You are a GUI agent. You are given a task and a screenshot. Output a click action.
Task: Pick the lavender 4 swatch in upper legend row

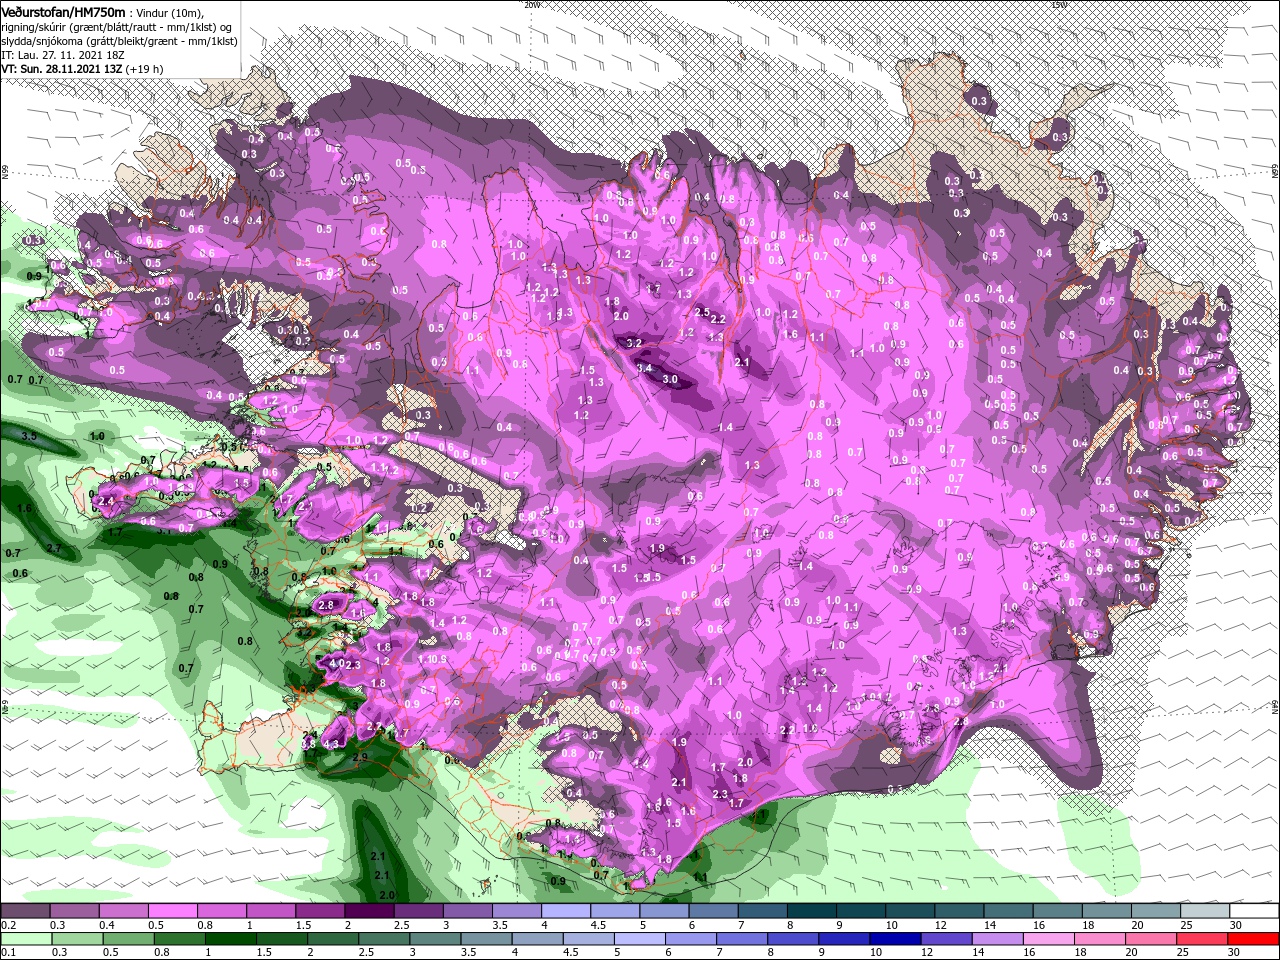point(565,911)
